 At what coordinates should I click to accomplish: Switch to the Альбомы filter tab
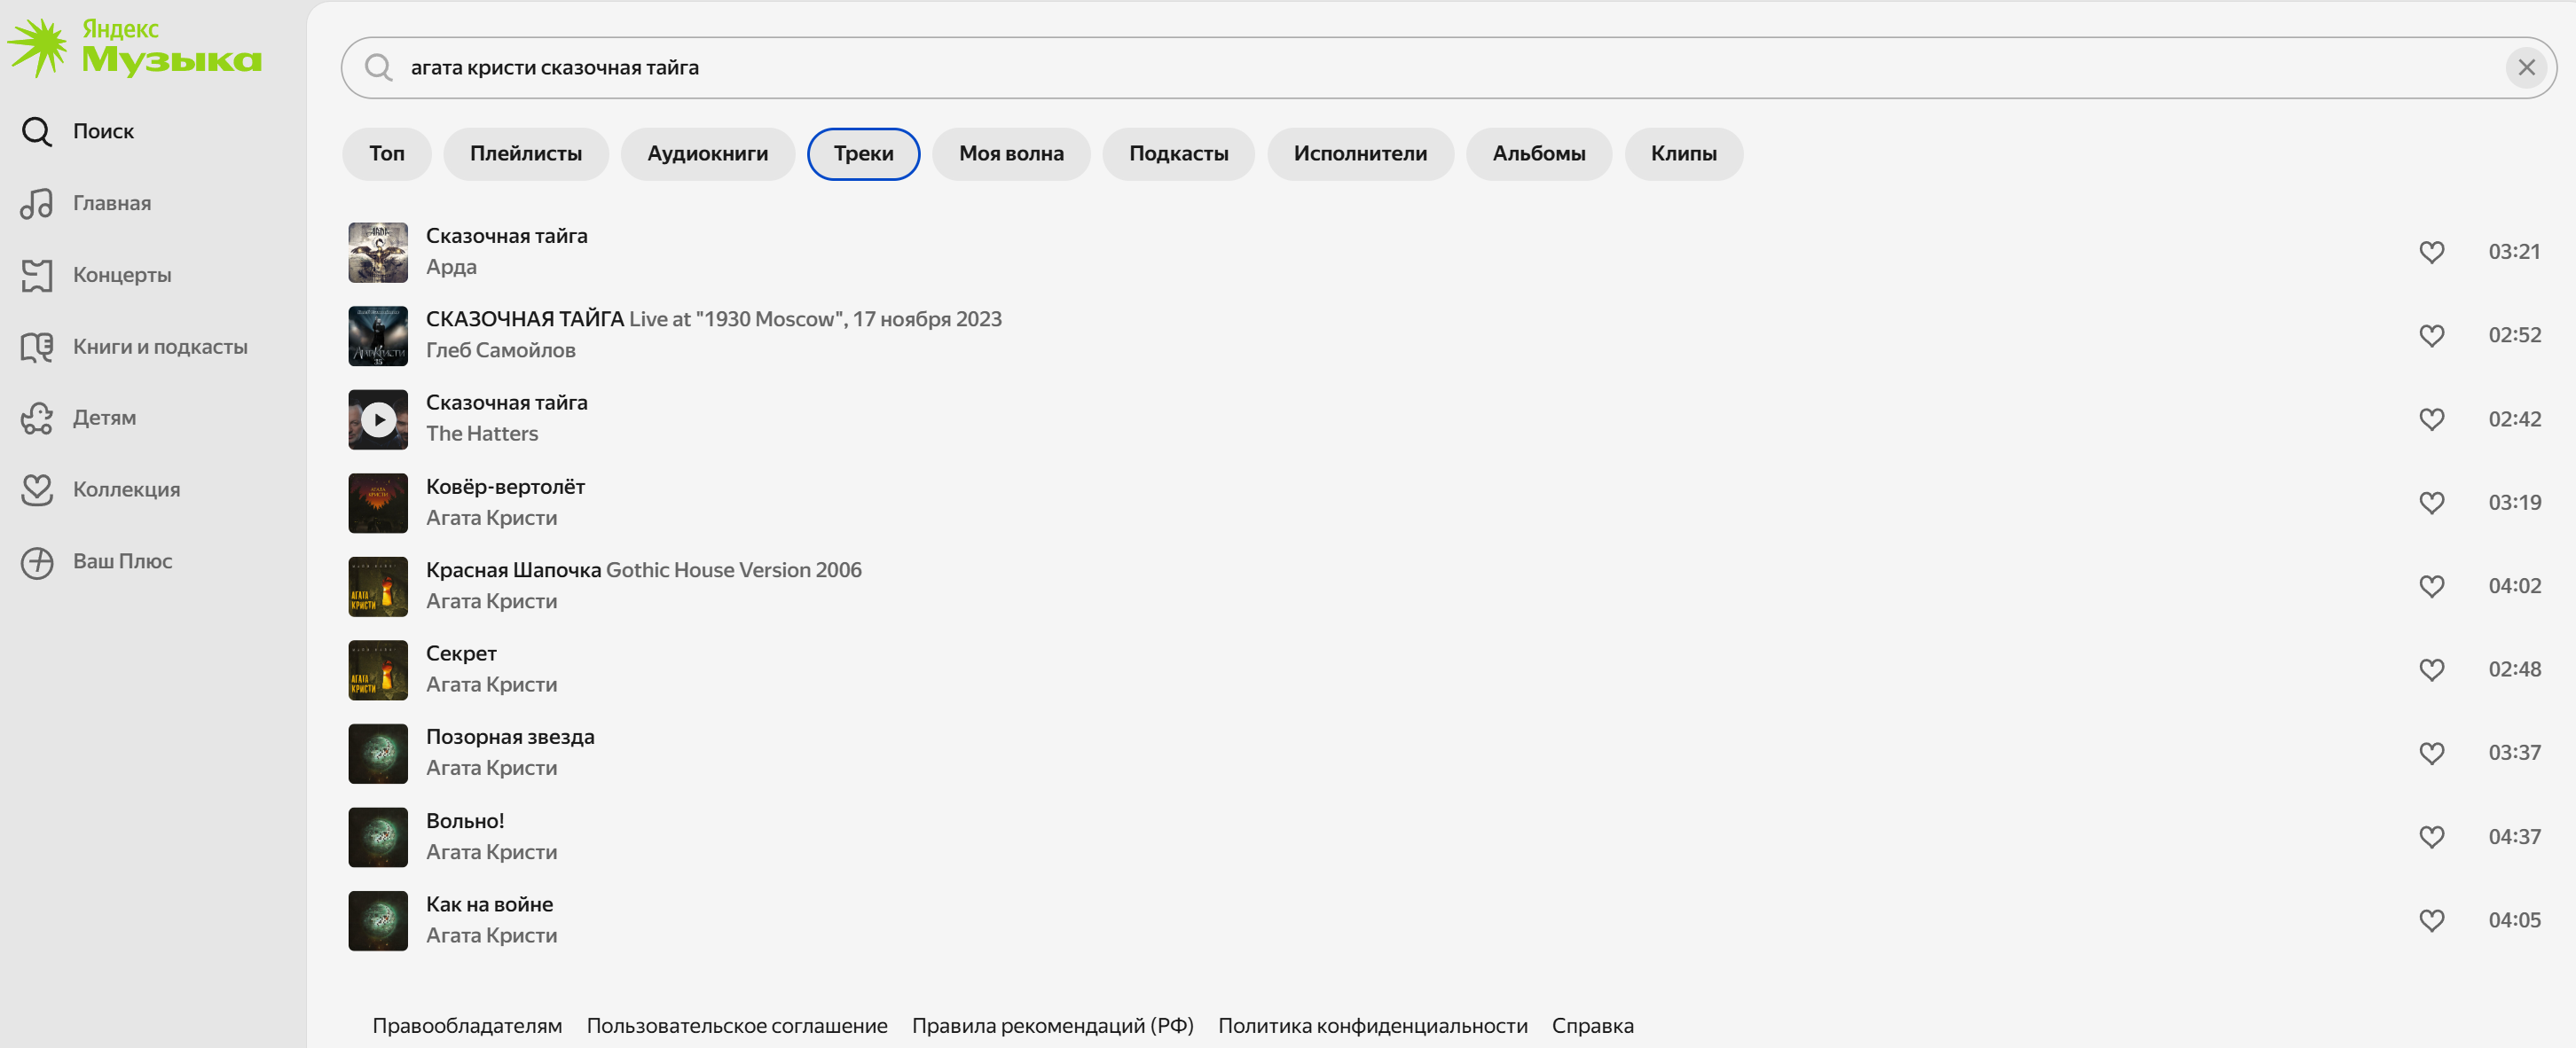(1539, 154)
